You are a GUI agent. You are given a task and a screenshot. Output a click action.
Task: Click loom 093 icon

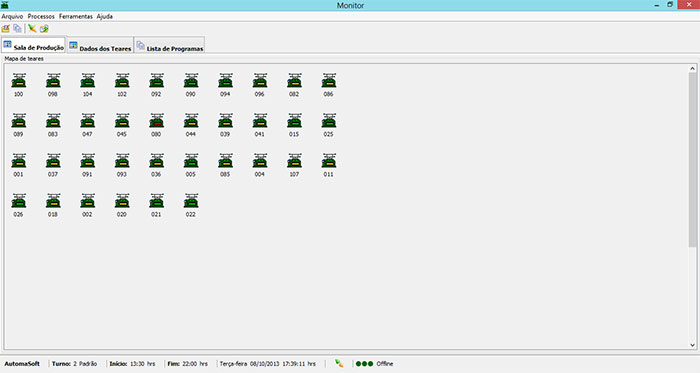click(122, 161)
